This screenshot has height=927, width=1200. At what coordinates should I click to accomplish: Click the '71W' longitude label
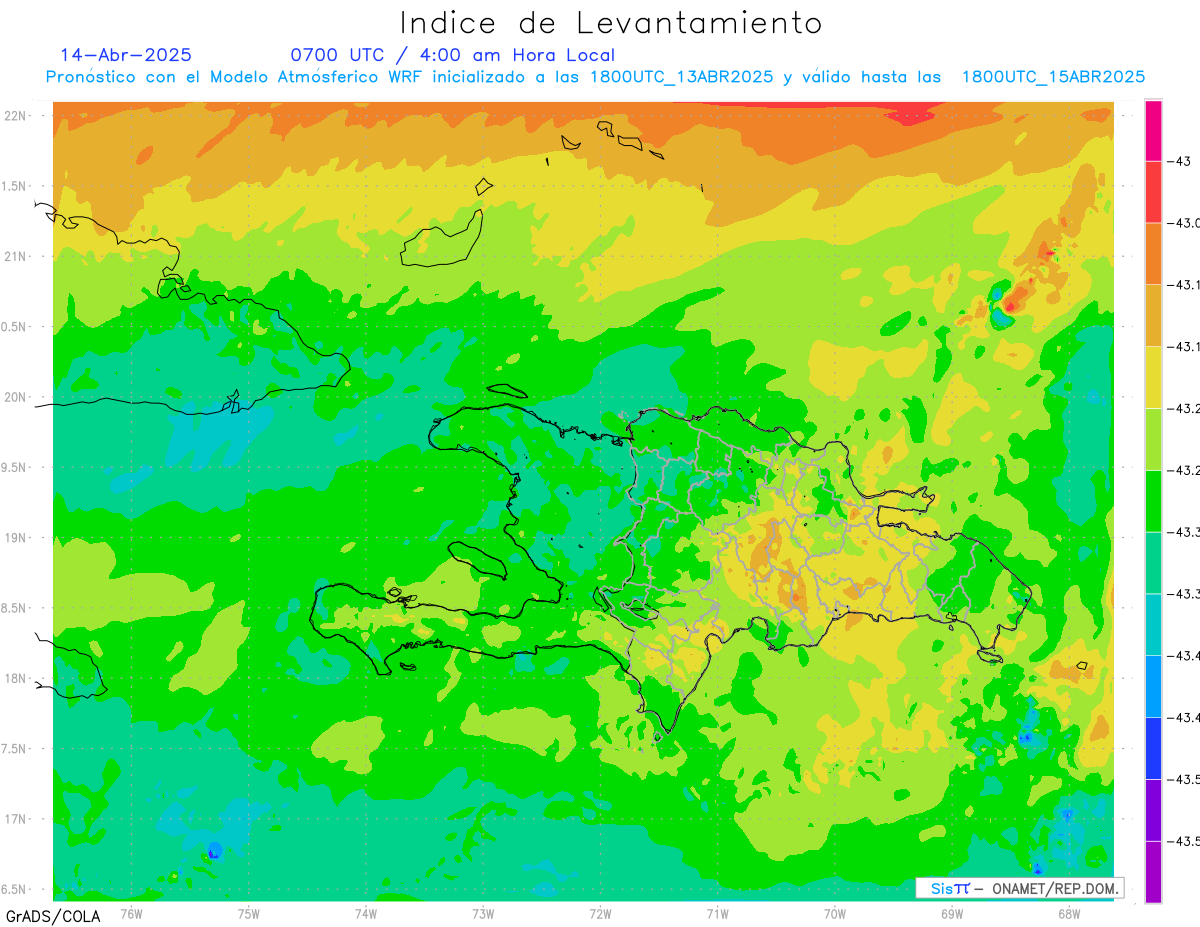[x=717, y=913]
